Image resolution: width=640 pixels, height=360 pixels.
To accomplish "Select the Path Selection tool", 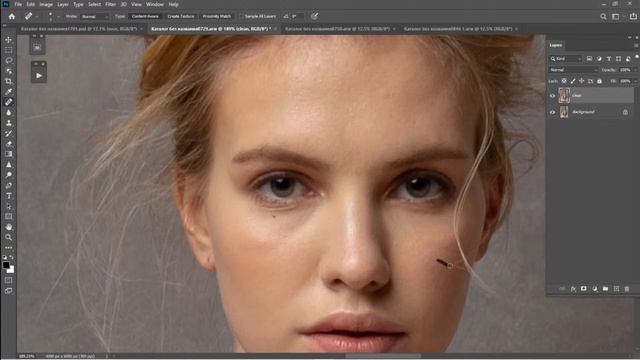I will [9, 206].
